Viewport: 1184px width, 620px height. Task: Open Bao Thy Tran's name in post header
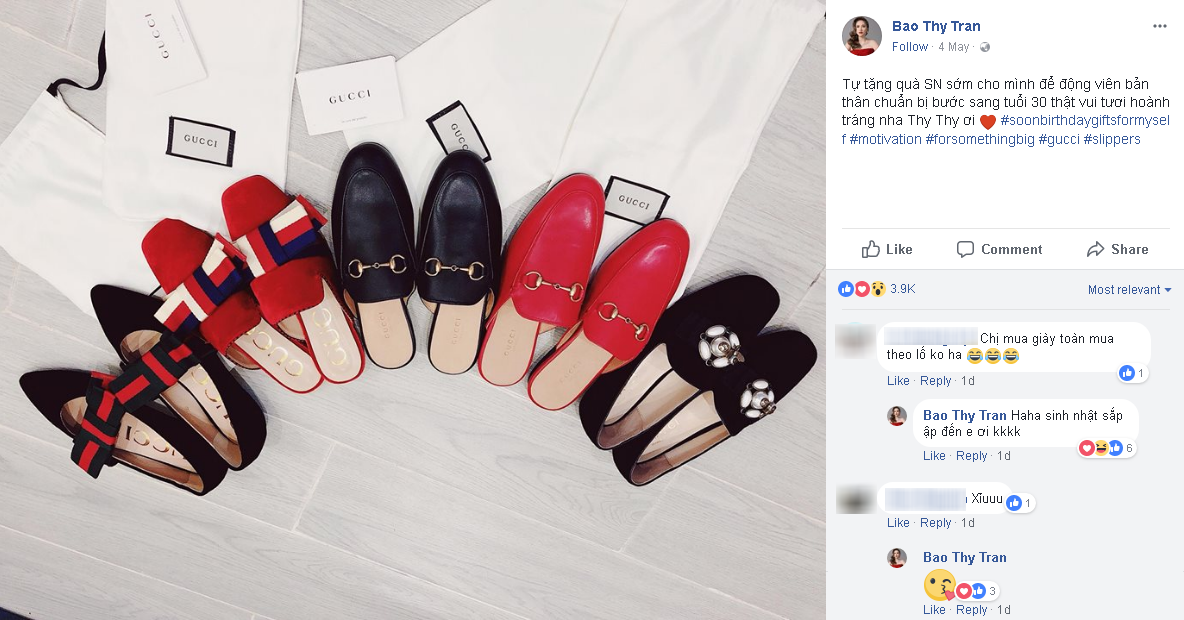936,26
